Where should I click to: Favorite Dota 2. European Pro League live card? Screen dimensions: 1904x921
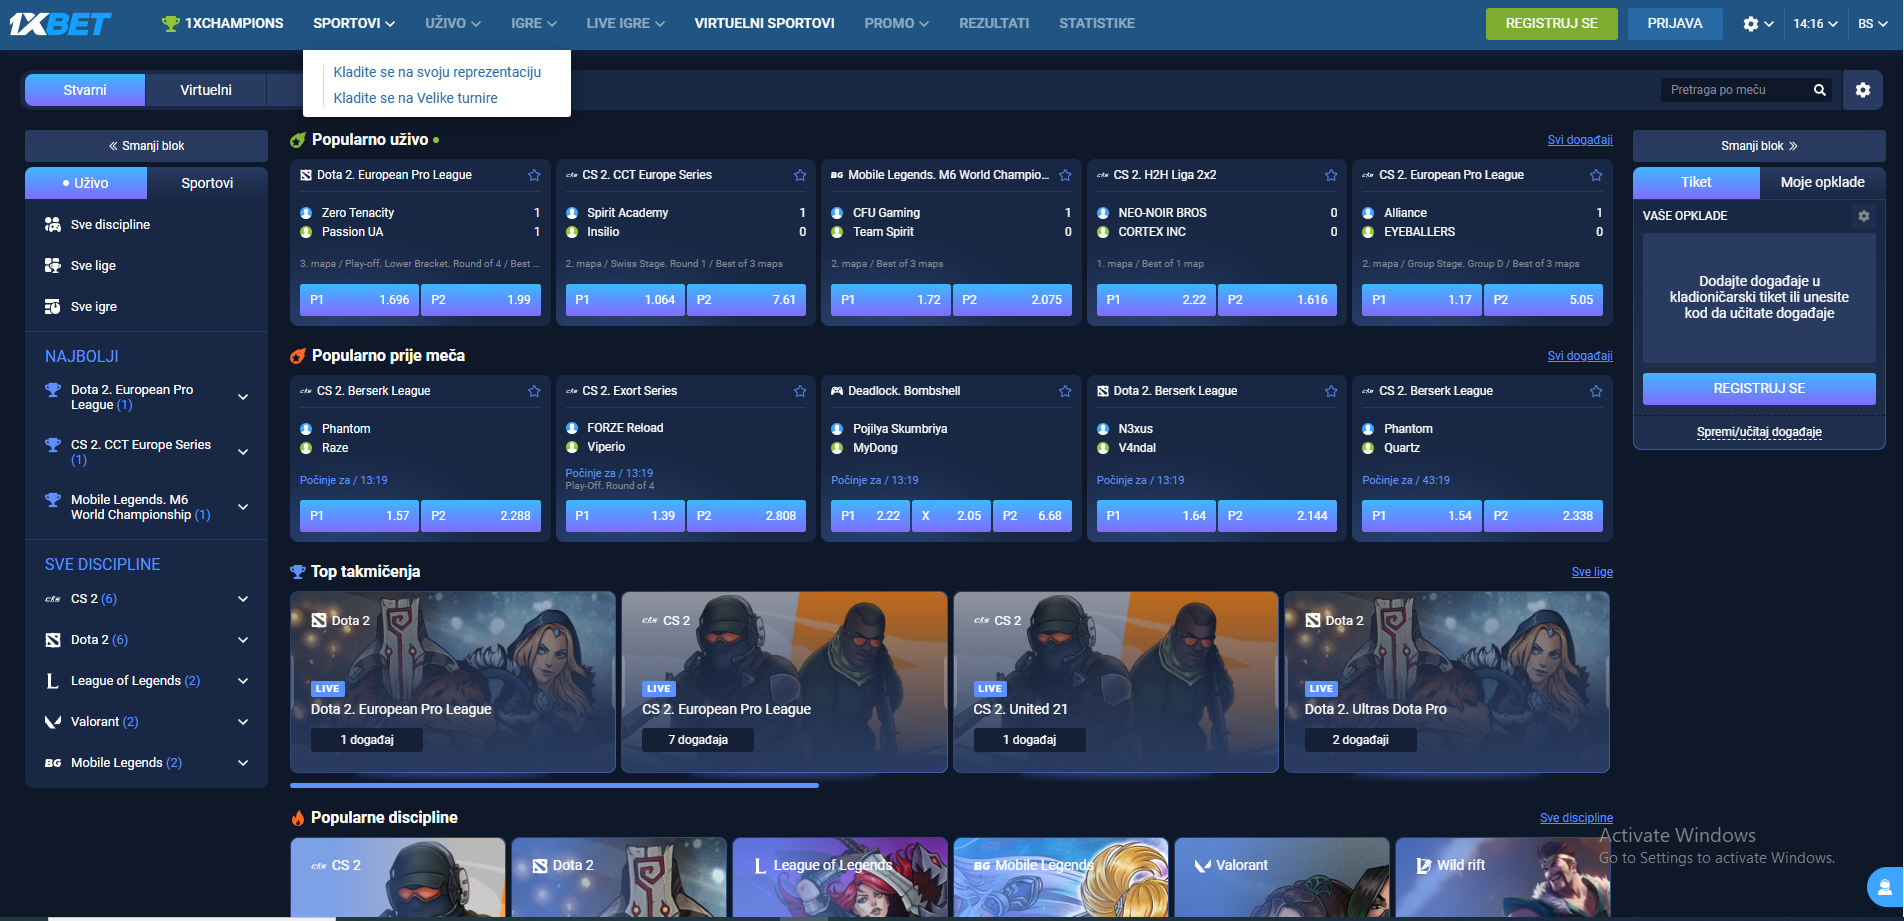click(x=534, y=175)
